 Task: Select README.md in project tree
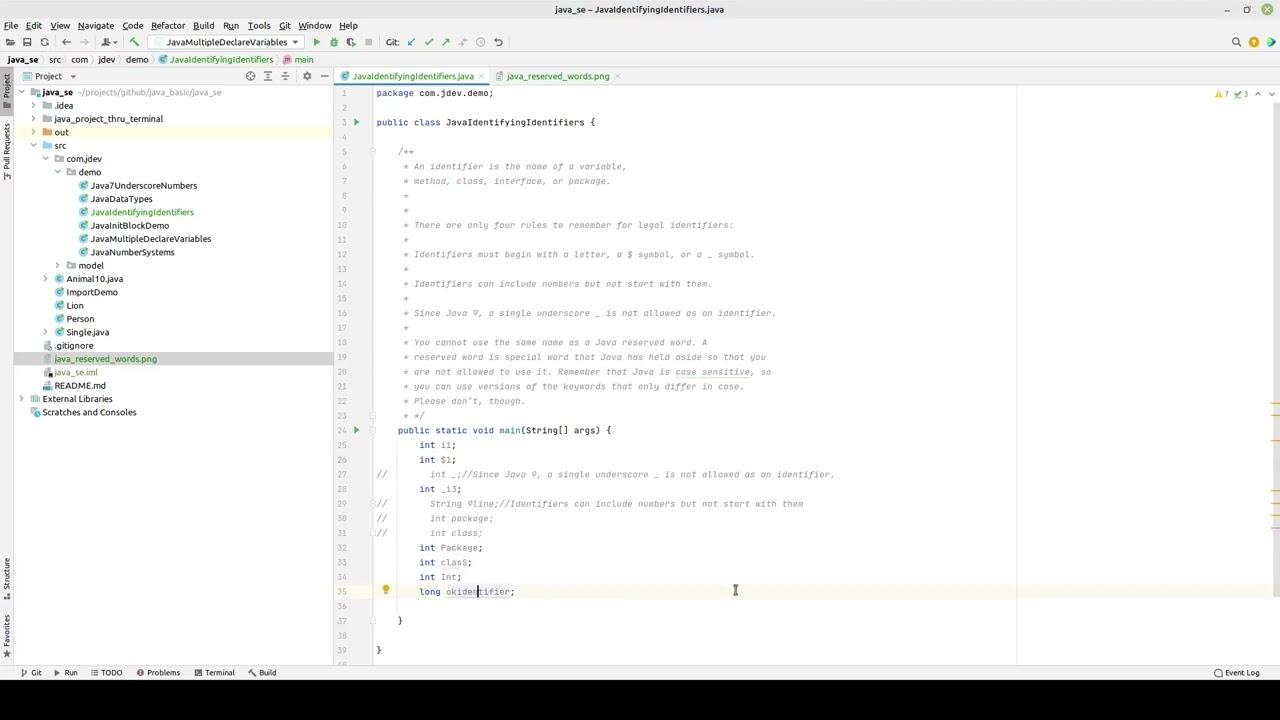click(80, 386)
